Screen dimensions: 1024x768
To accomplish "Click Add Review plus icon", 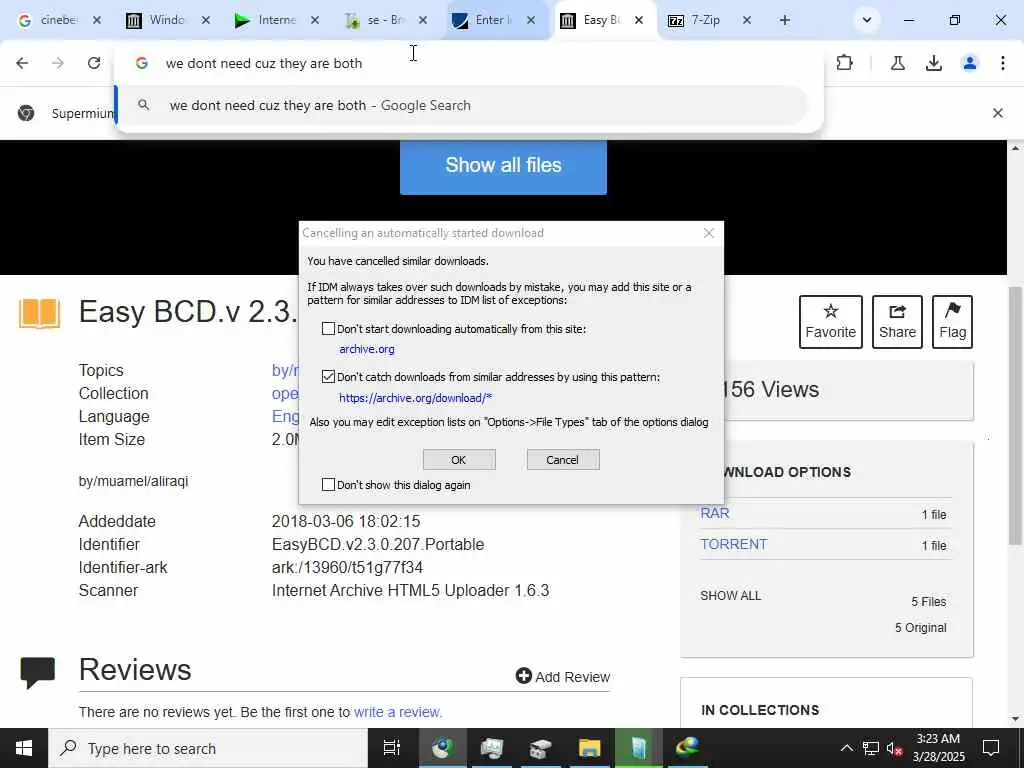I will pyautogui.click(x=523, y=676).
